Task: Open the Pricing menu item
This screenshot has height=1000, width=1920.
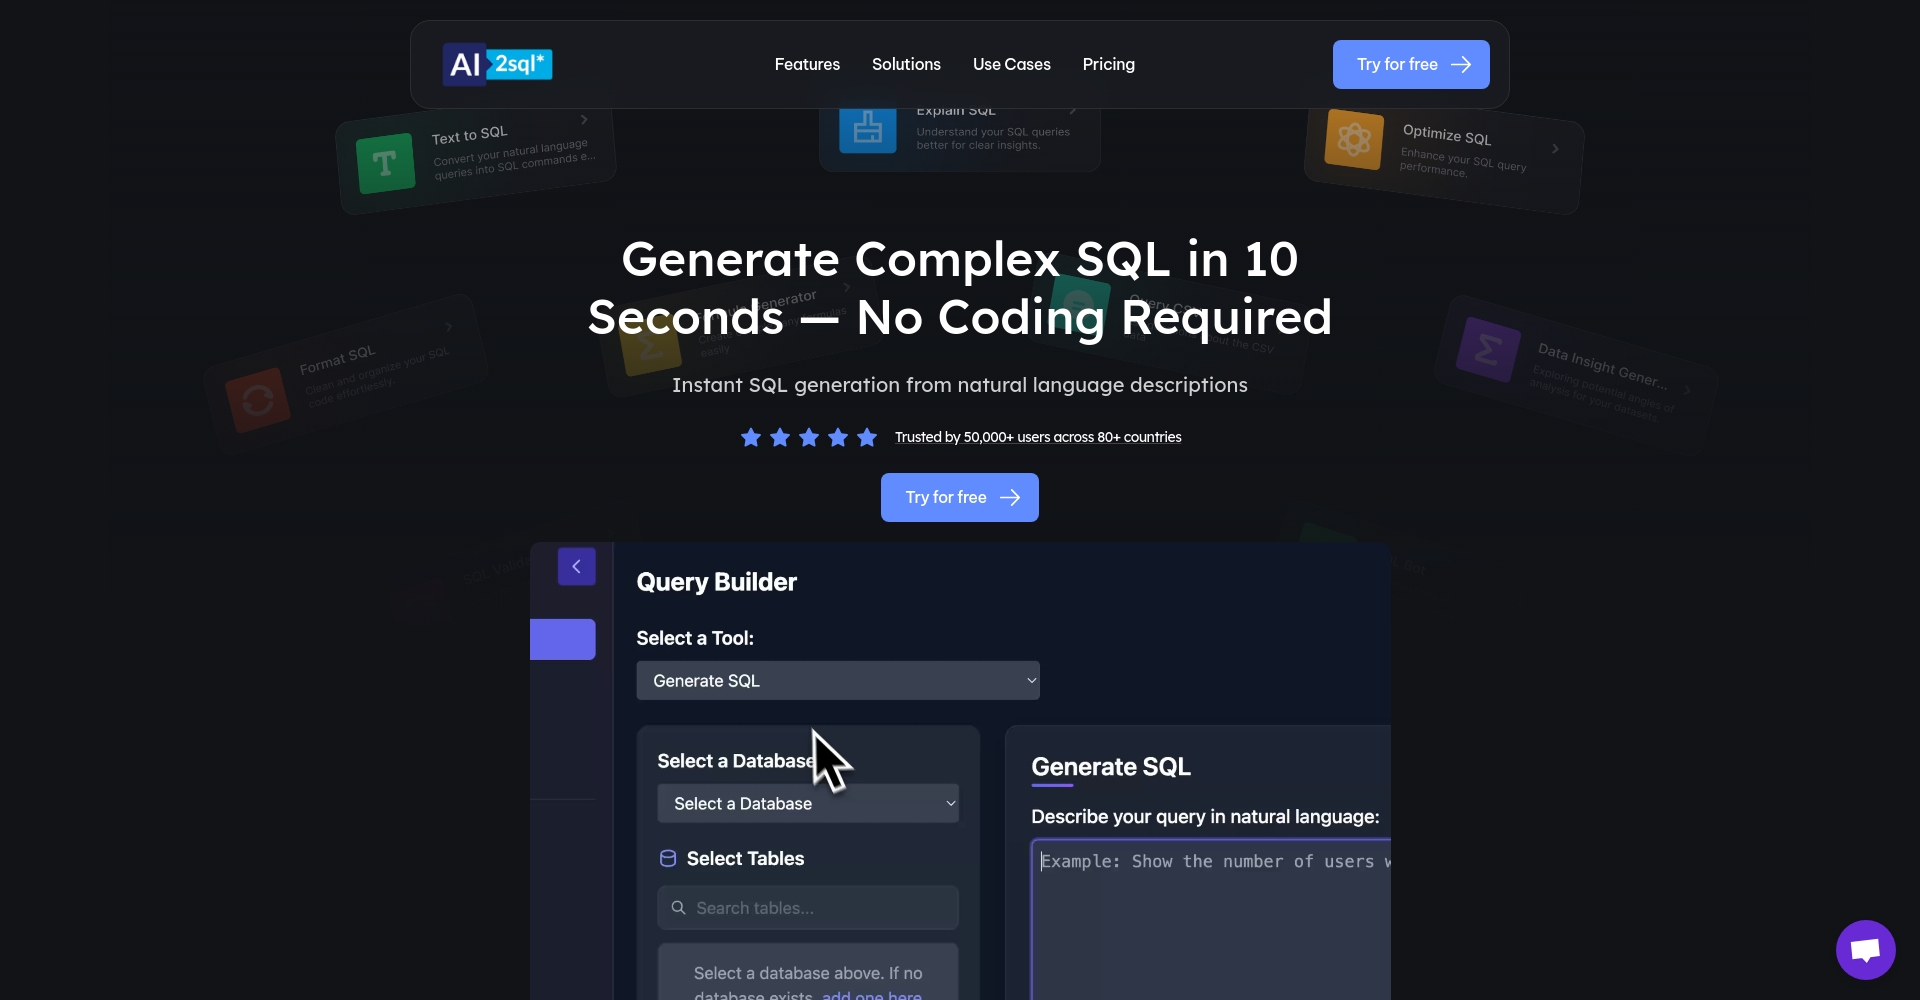Action: pos(1108,64)
